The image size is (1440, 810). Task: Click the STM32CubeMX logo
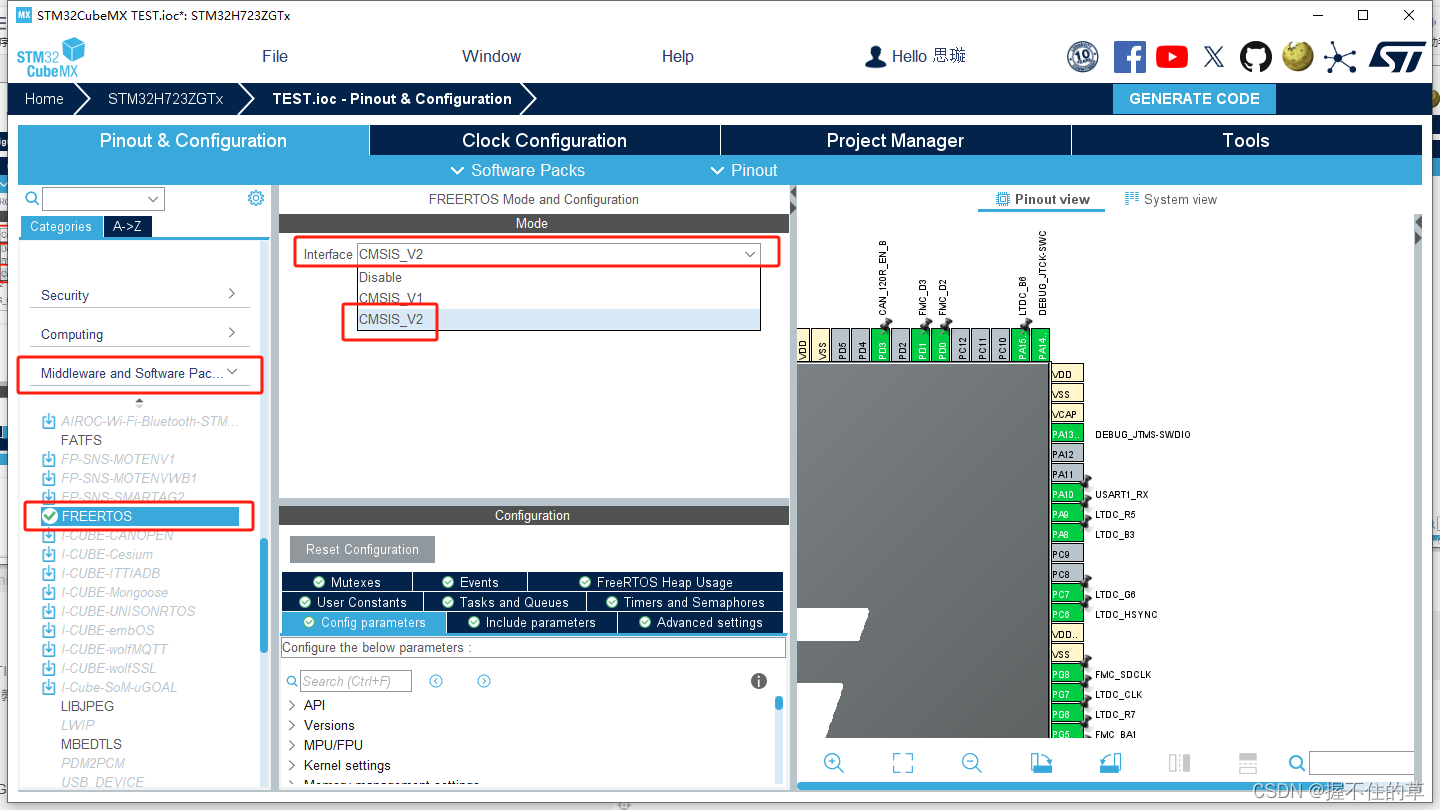click(x=50, y=58)
